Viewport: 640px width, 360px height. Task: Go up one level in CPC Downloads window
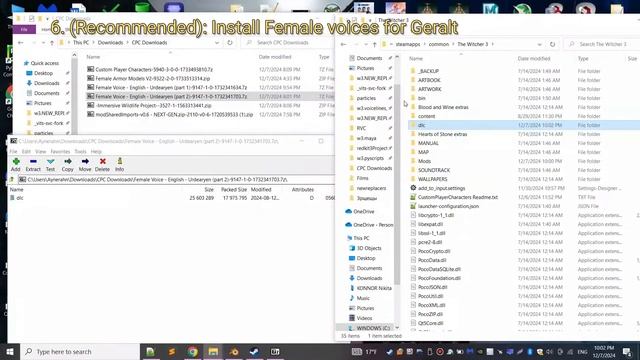(52, 42)
